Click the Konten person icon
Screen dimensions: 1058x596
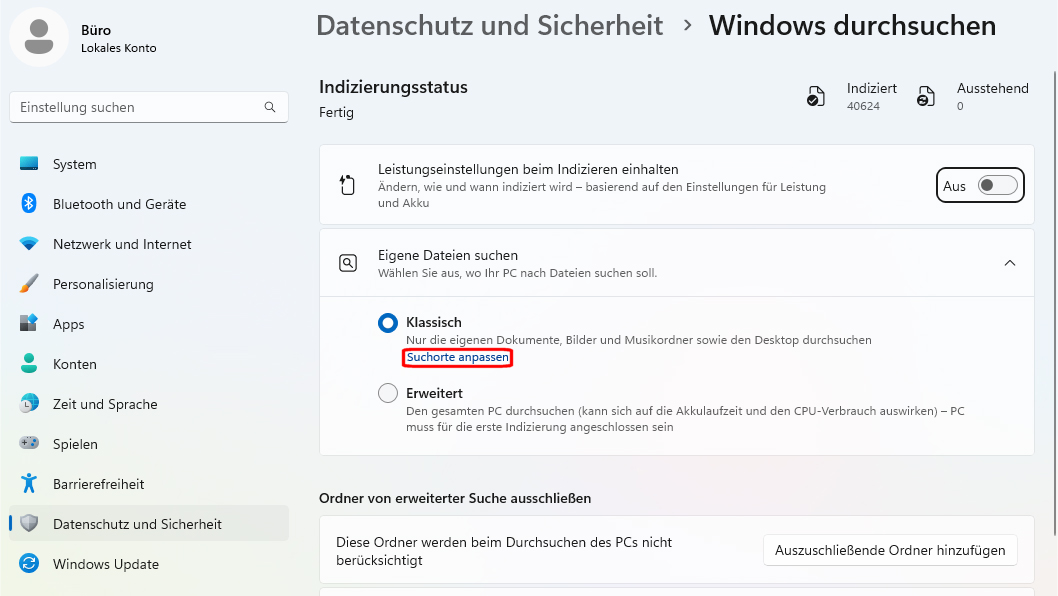click(29, 363)
